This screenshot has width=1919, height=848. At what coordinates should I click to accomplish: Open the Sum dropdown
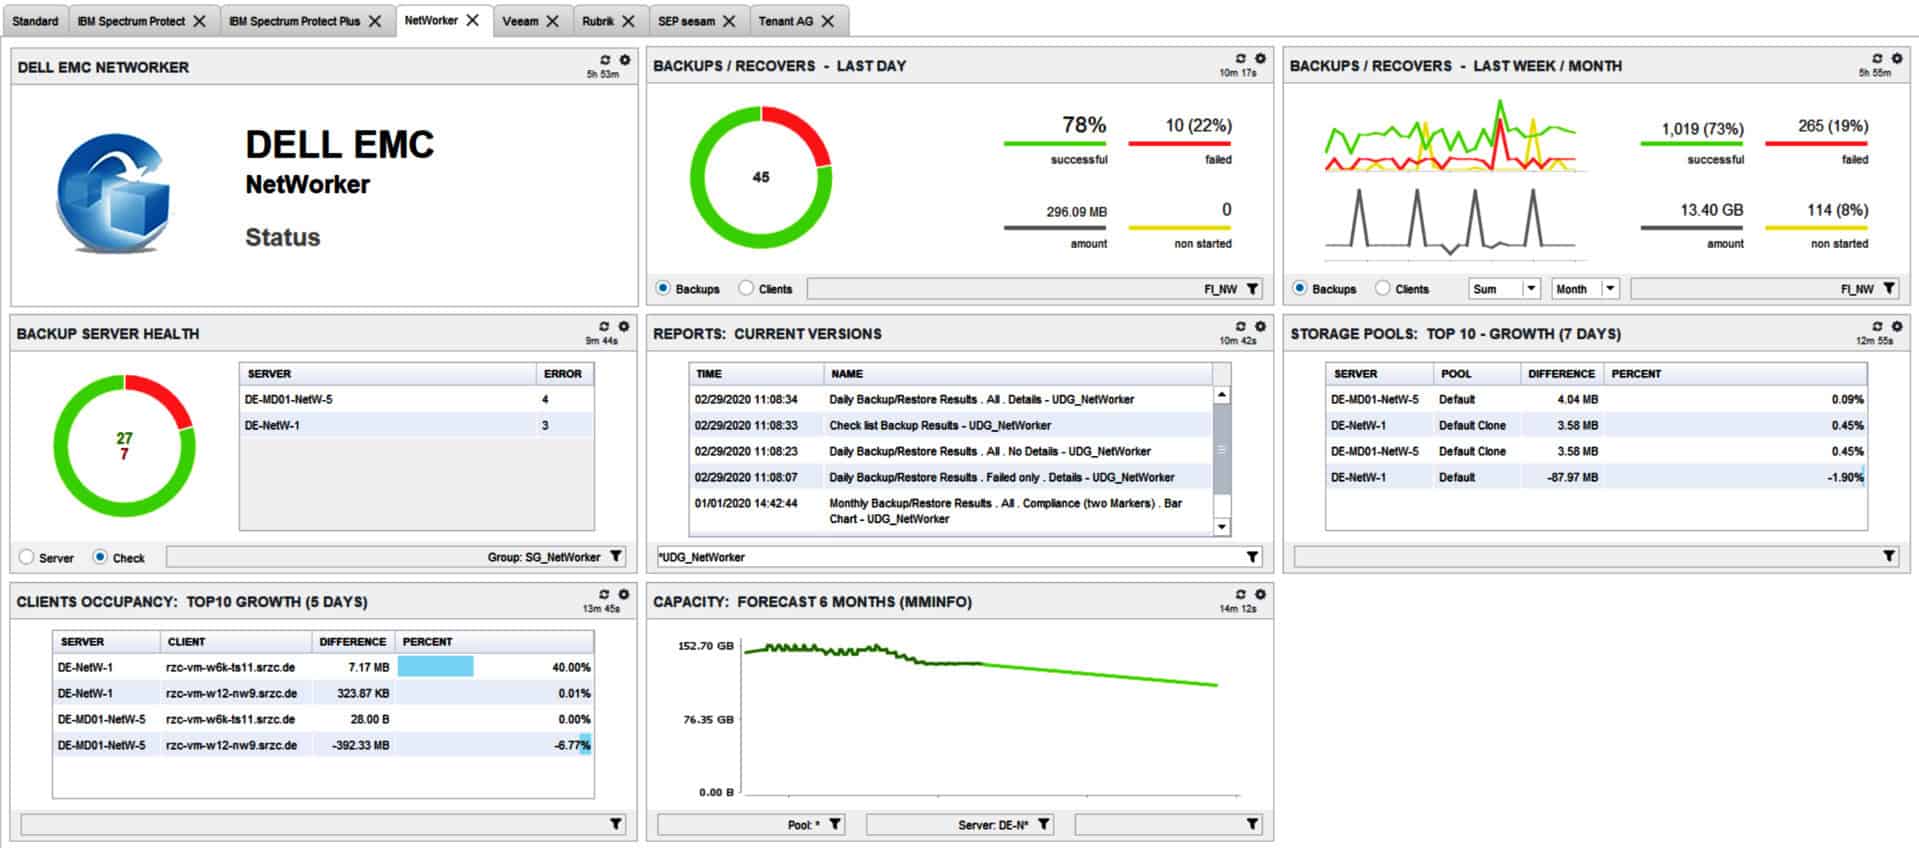(x=1530, y=289)
